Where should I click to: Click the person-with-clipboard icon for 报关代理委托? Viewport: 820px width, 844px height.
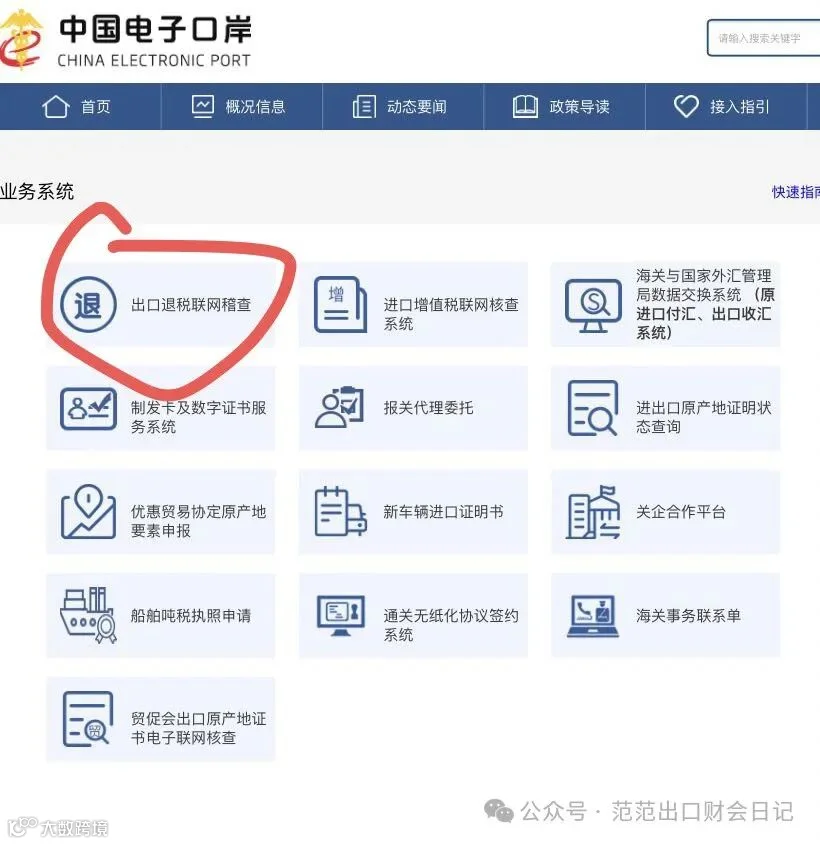click(x=339, y=407)
